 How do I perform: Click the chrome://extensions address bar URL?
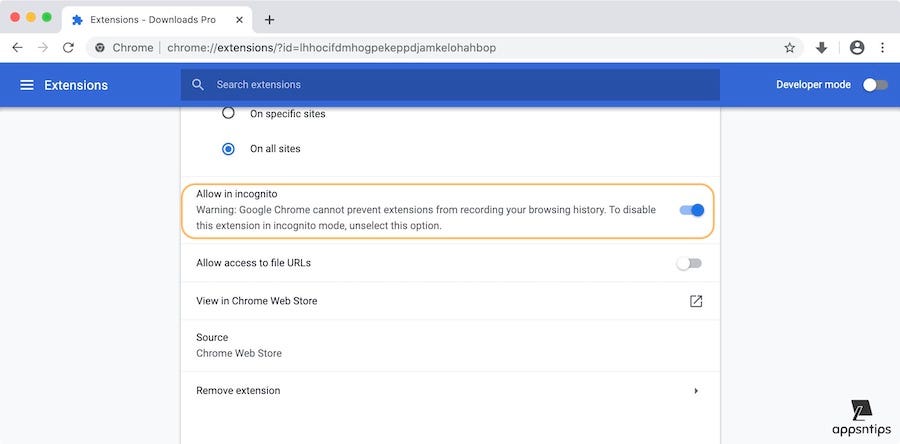(332, 48)
